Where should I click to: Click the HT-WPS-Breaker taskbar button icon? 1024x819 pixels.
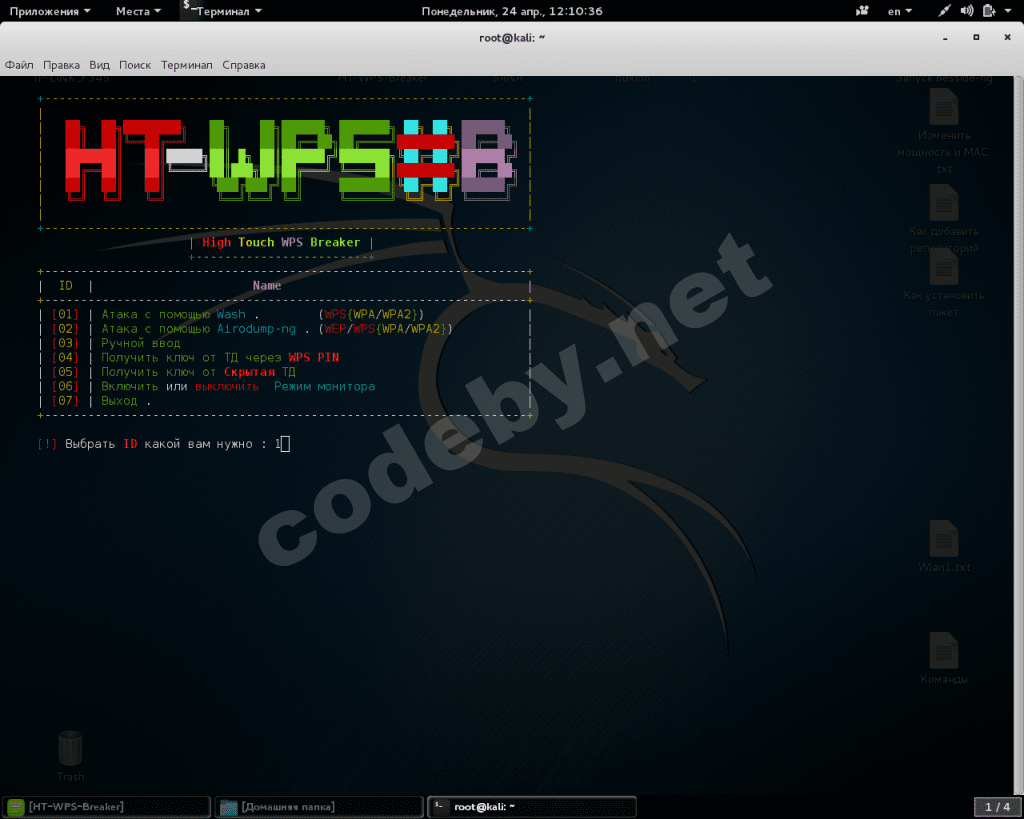click(16, 807)
